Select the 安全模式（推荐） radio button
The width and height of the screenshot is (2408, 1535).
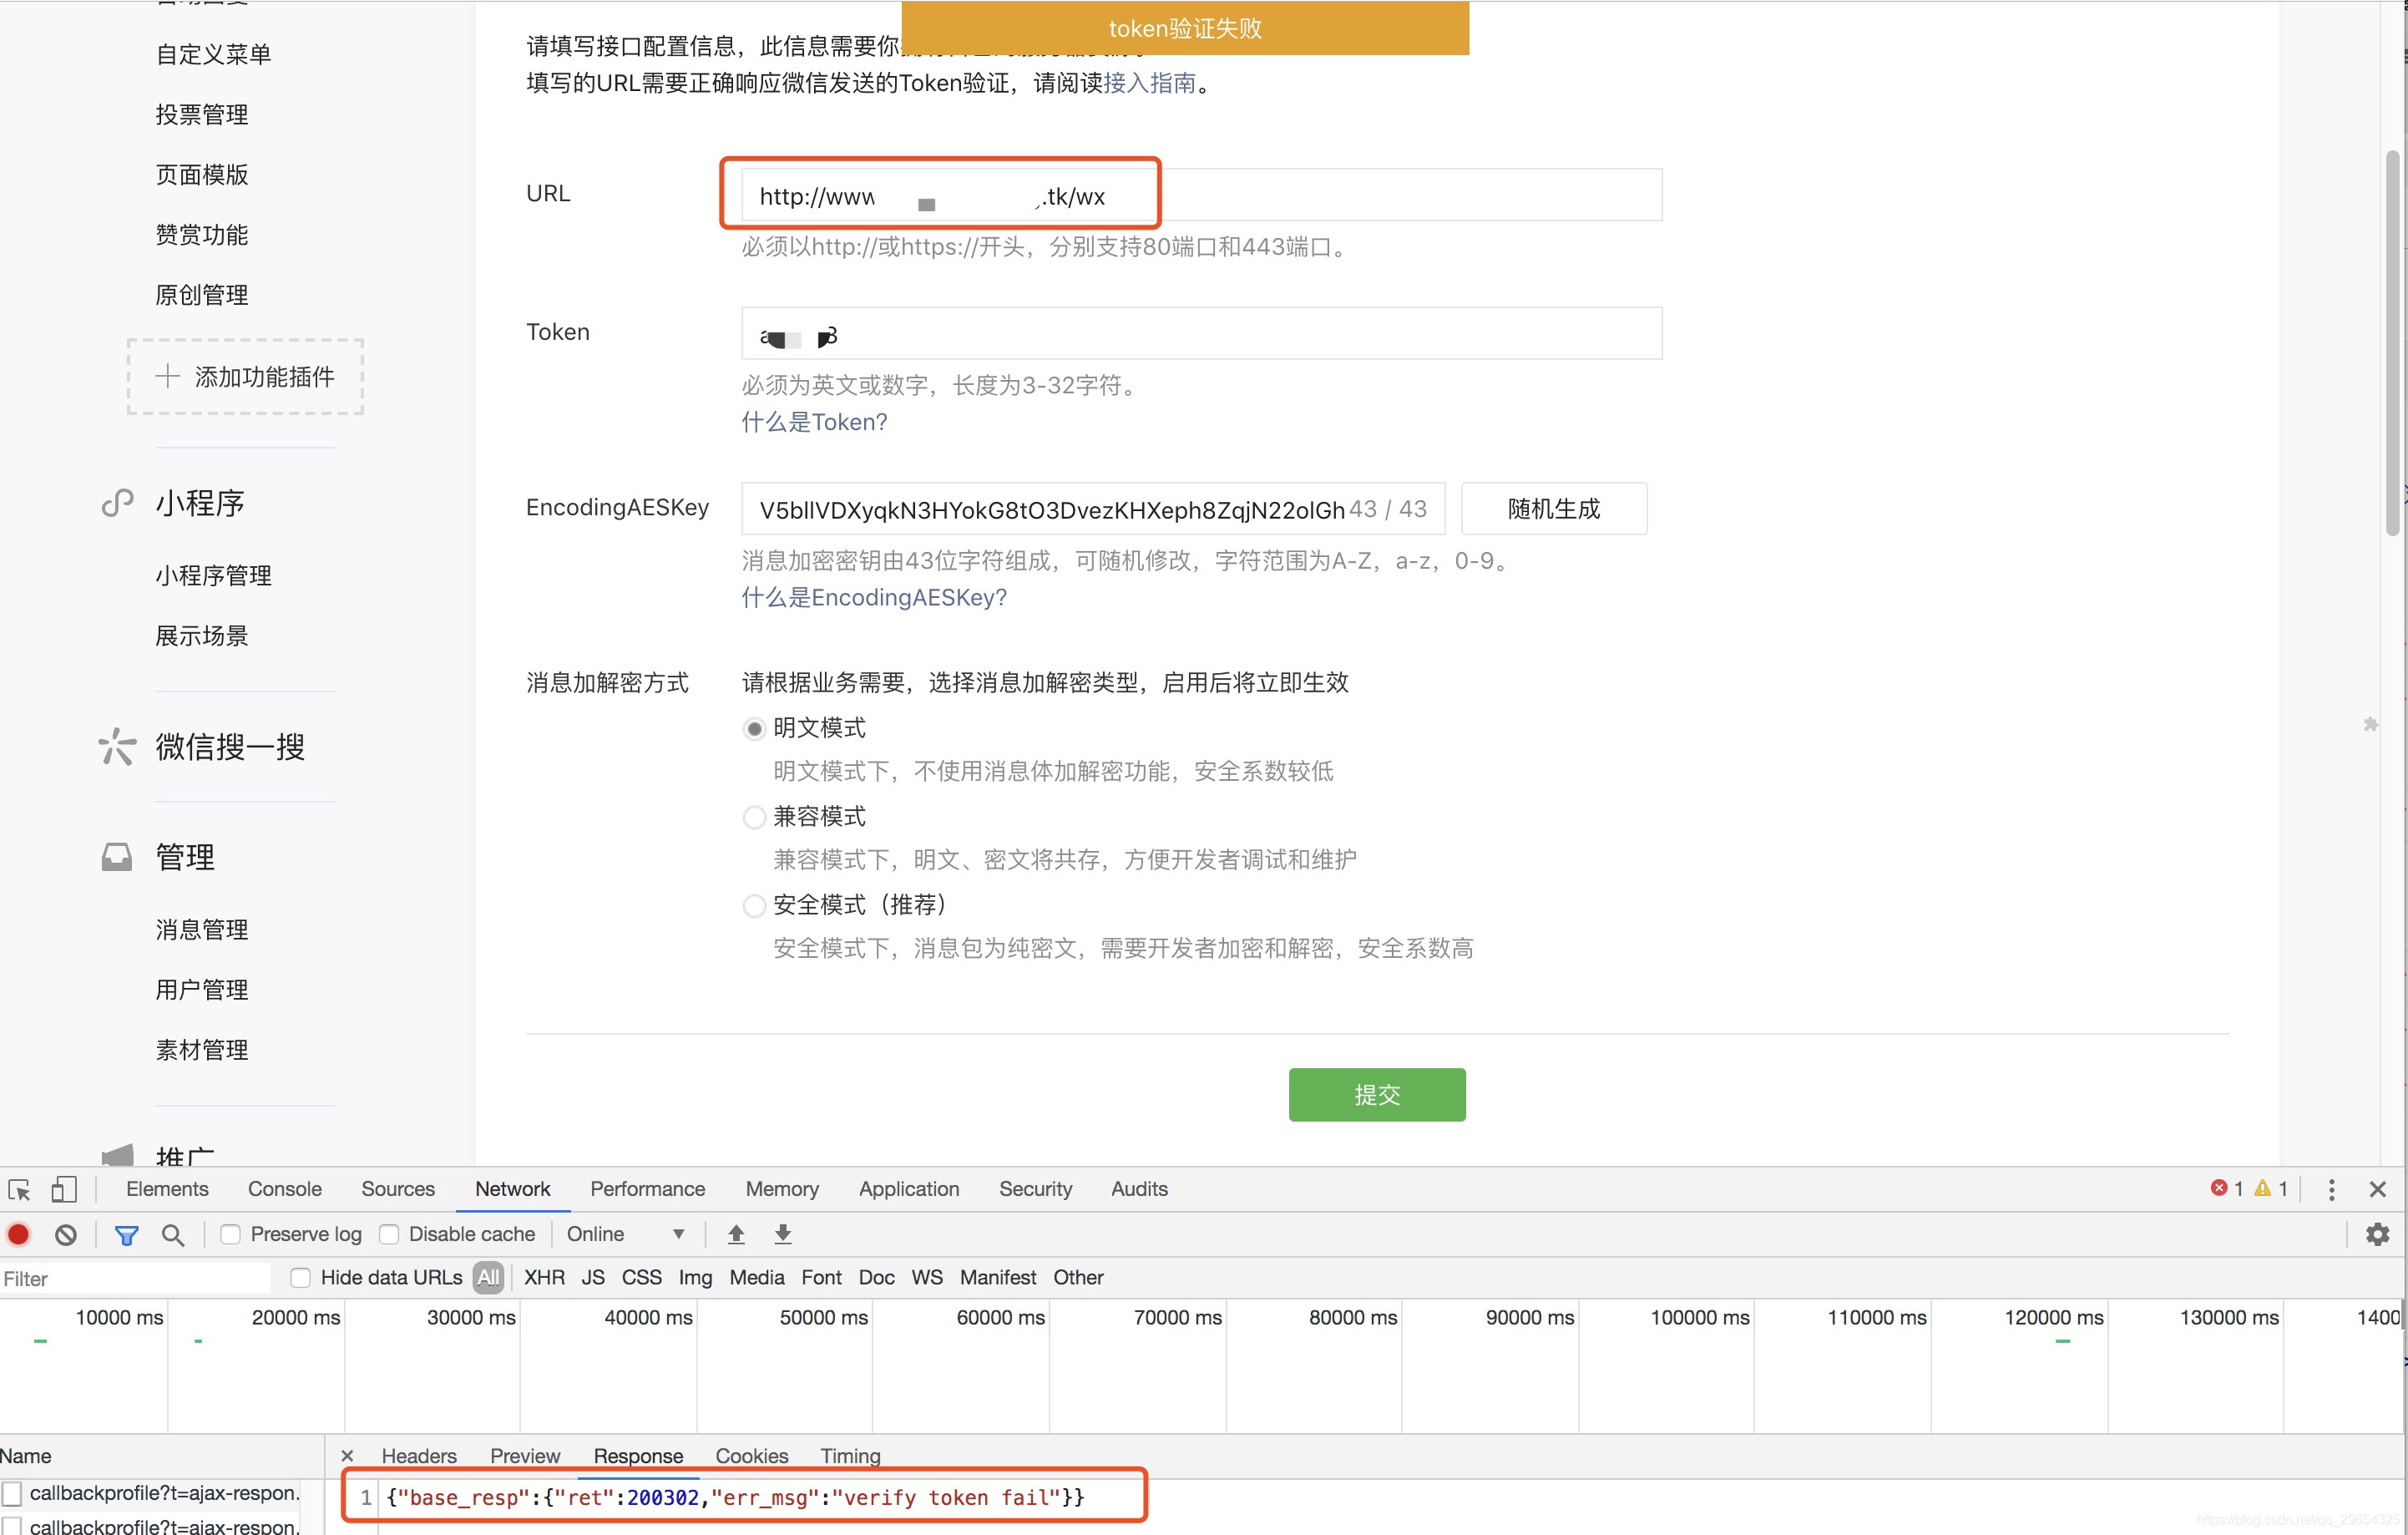[754, 905]
